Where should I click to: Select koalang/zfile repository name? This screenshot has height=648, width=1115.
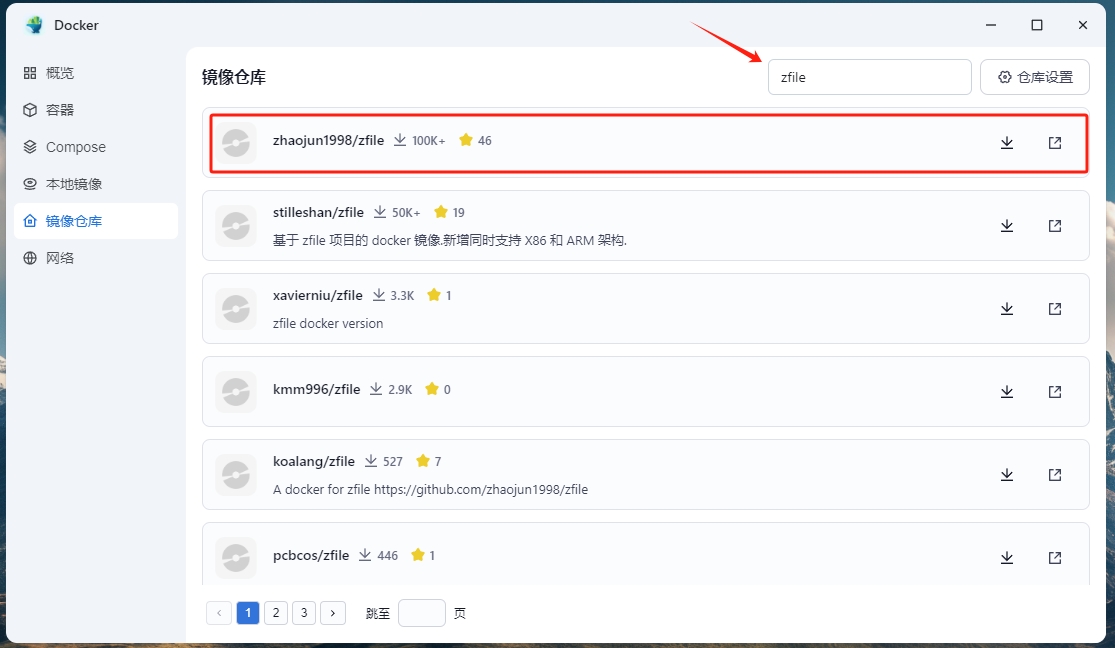click(314, 461)
